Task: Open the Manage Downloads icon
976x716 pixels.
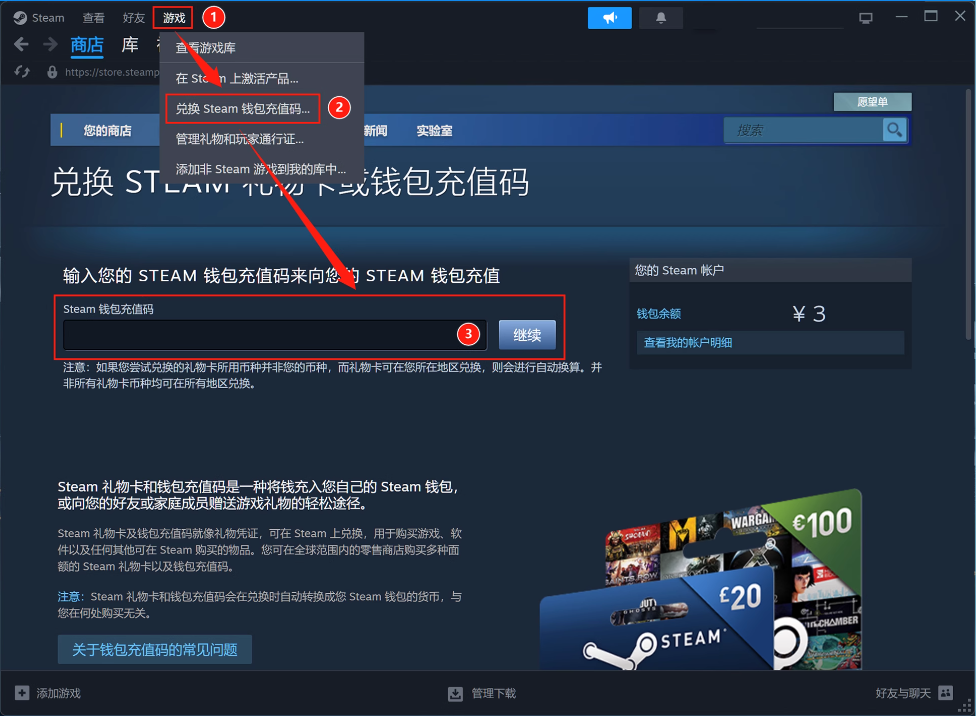Action: 455,693
